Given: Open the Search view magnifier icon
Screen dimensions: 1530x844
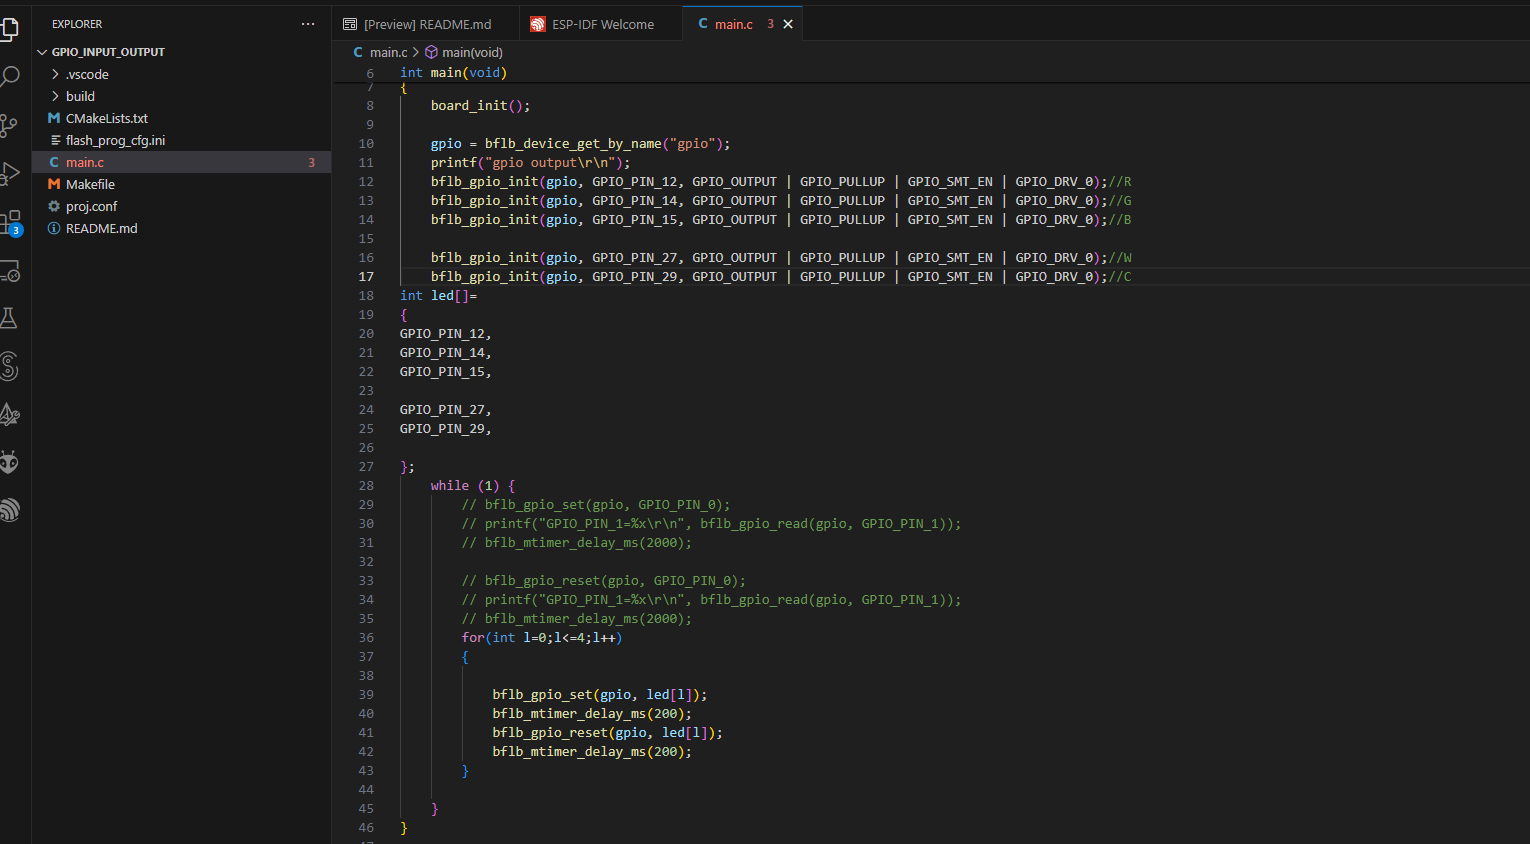Looking at the screenshot, I should point(9,77).
